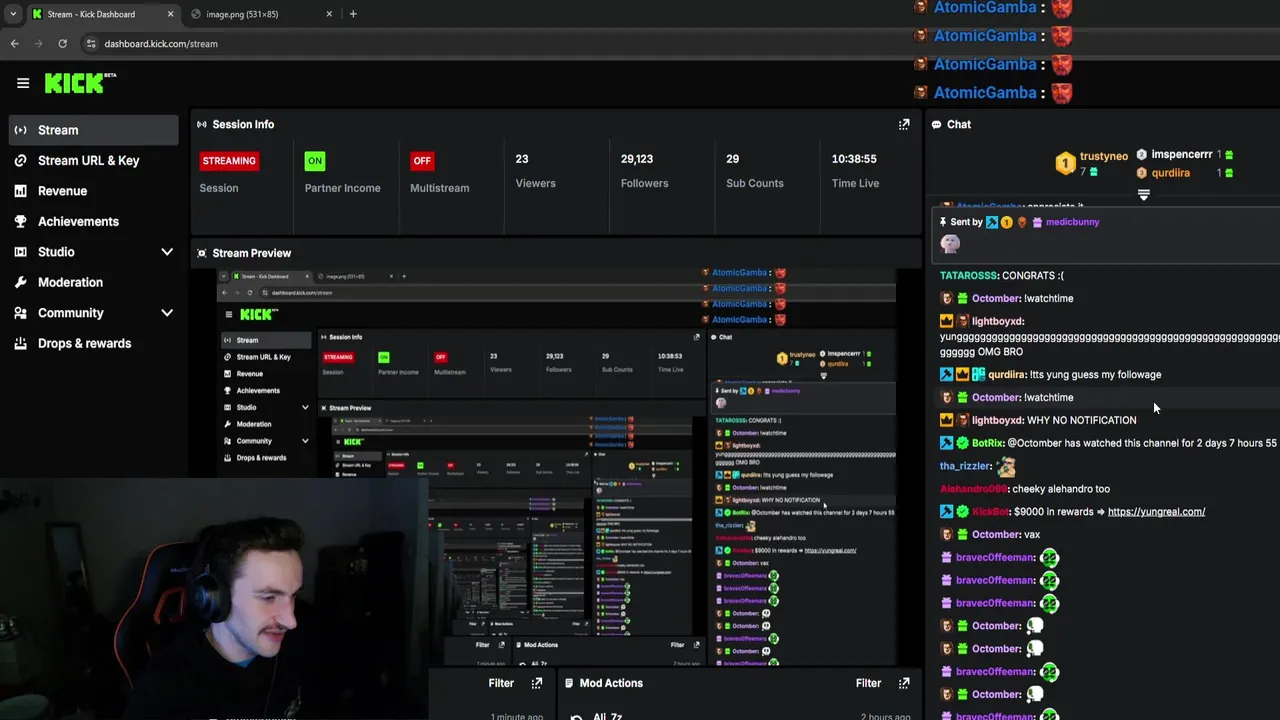
Task: Toggle the Partner Income ON badge
Action: click(x=315, y=161)
